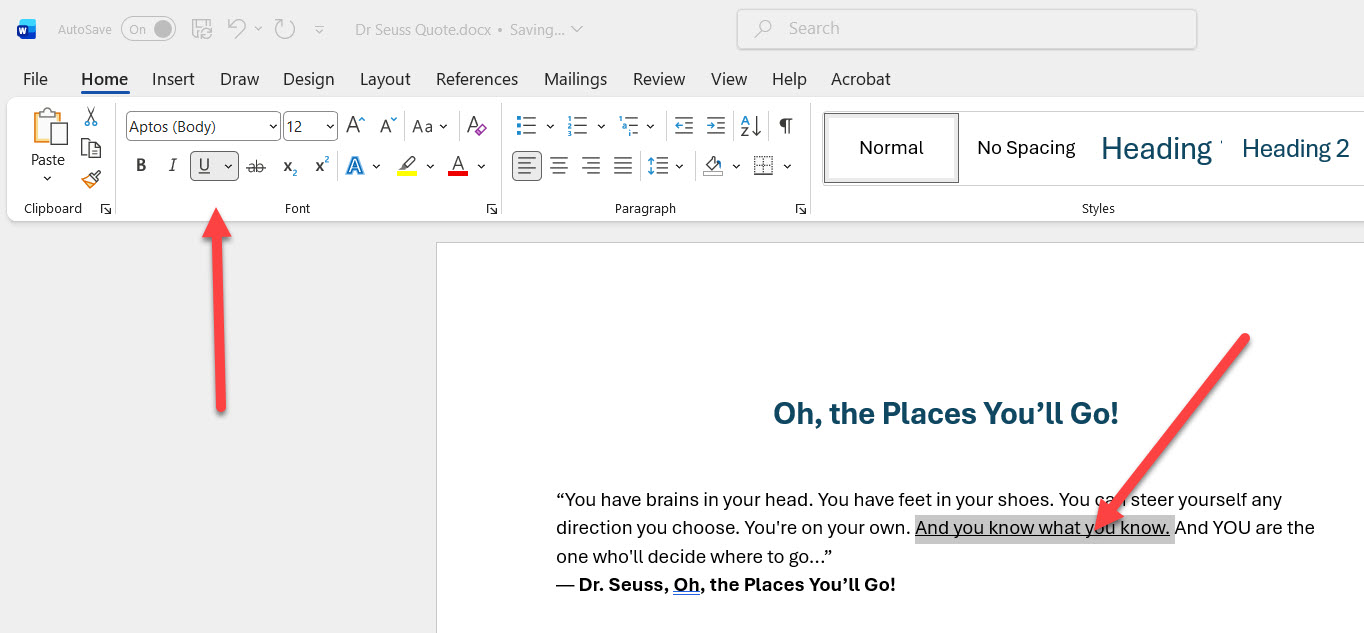Click the line spacing icon
This screenshot has height=633, width=1364.
tap(658, 166)
